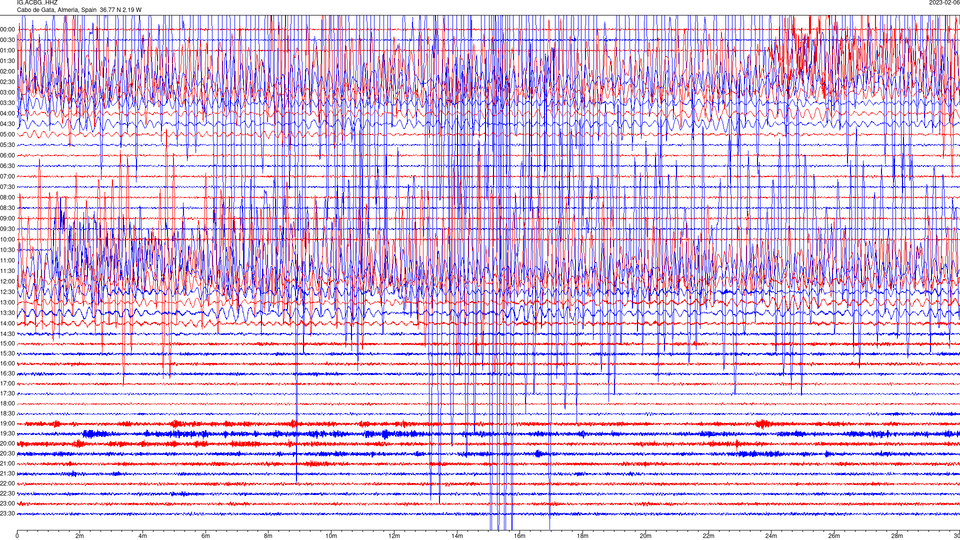Click the "10m" minute axis label
This screenshot has width=960, height=540.
click(331, 536)
